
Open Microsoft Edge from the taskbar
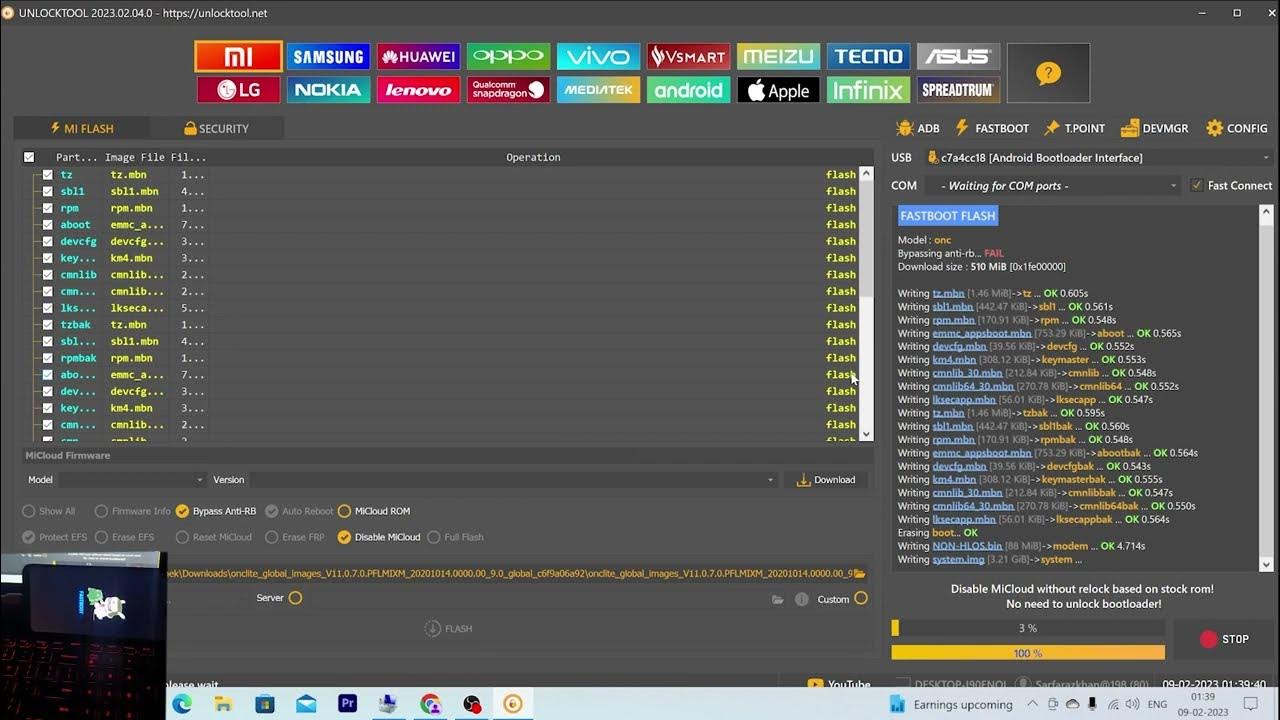pyautogui.click(x=181, y=704)
